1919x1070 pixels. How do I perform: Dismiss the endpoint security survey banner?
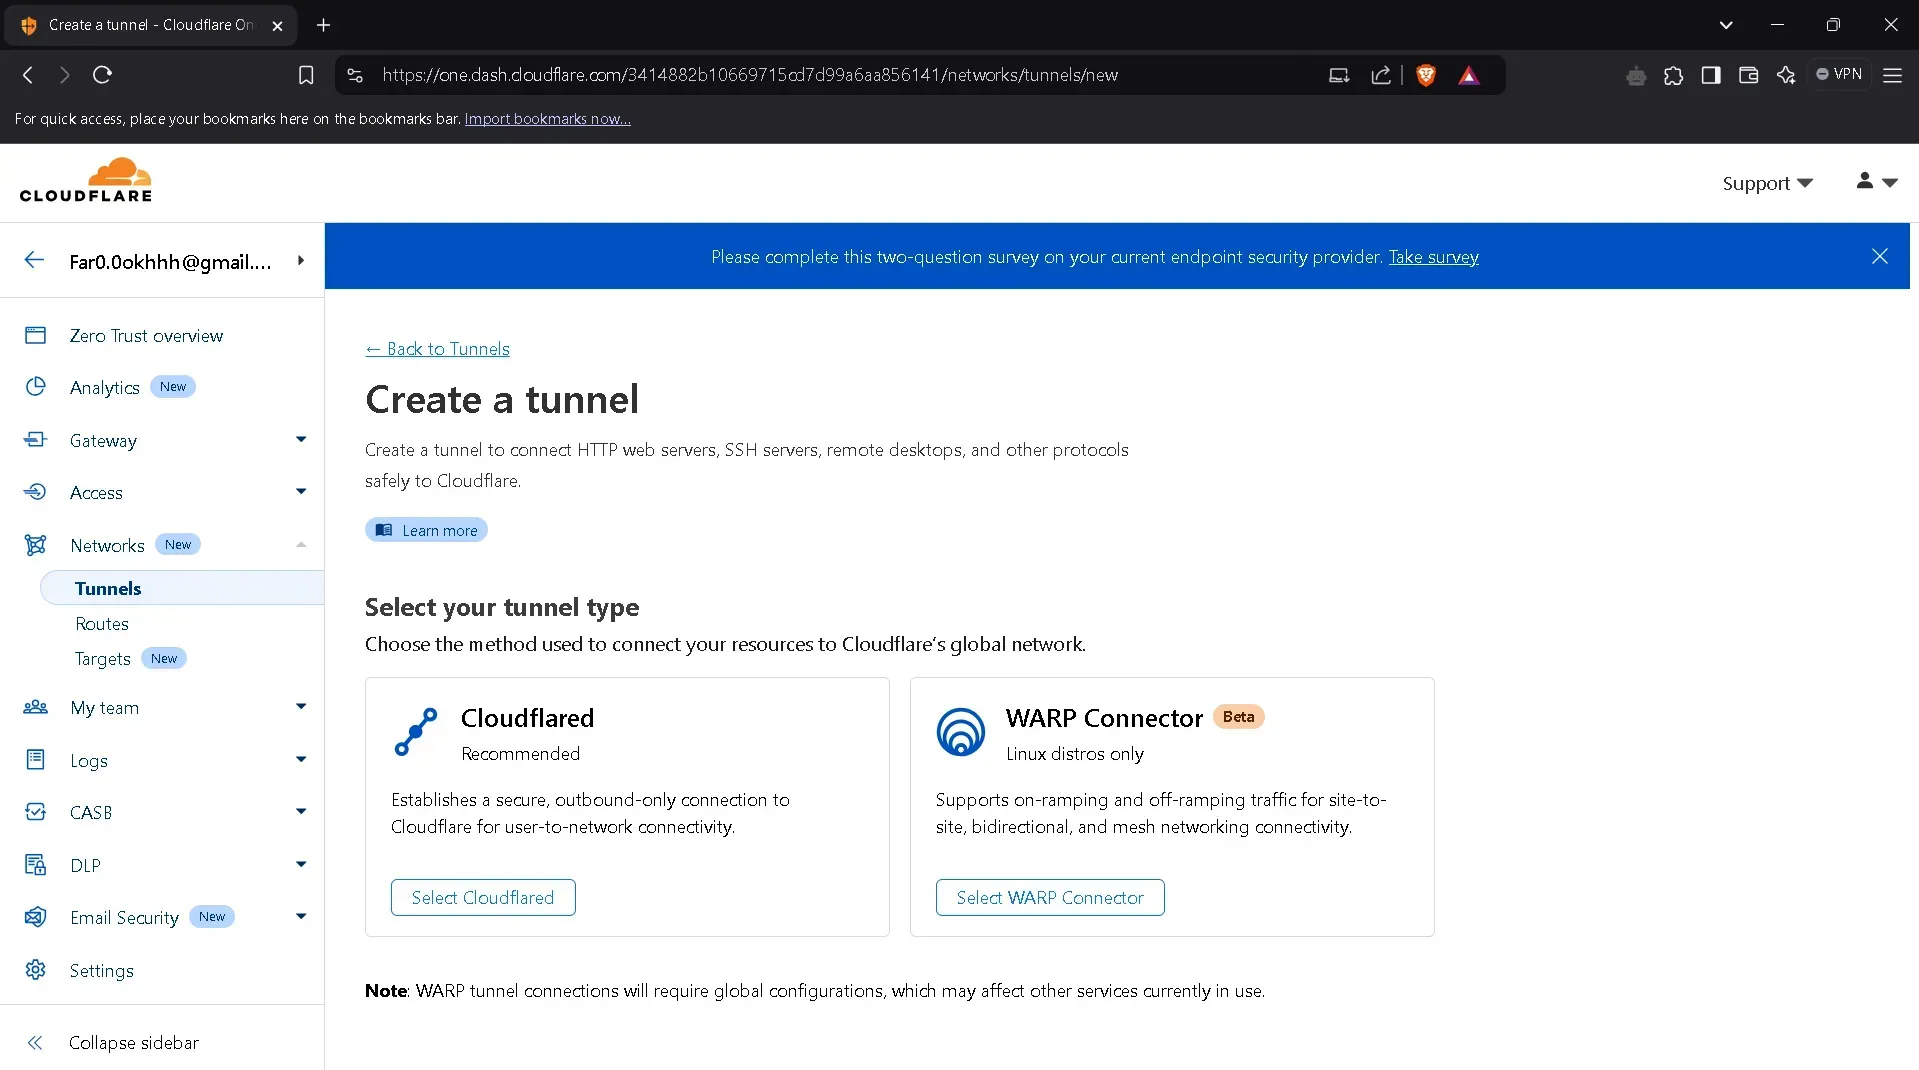(x=1879, y=256)
